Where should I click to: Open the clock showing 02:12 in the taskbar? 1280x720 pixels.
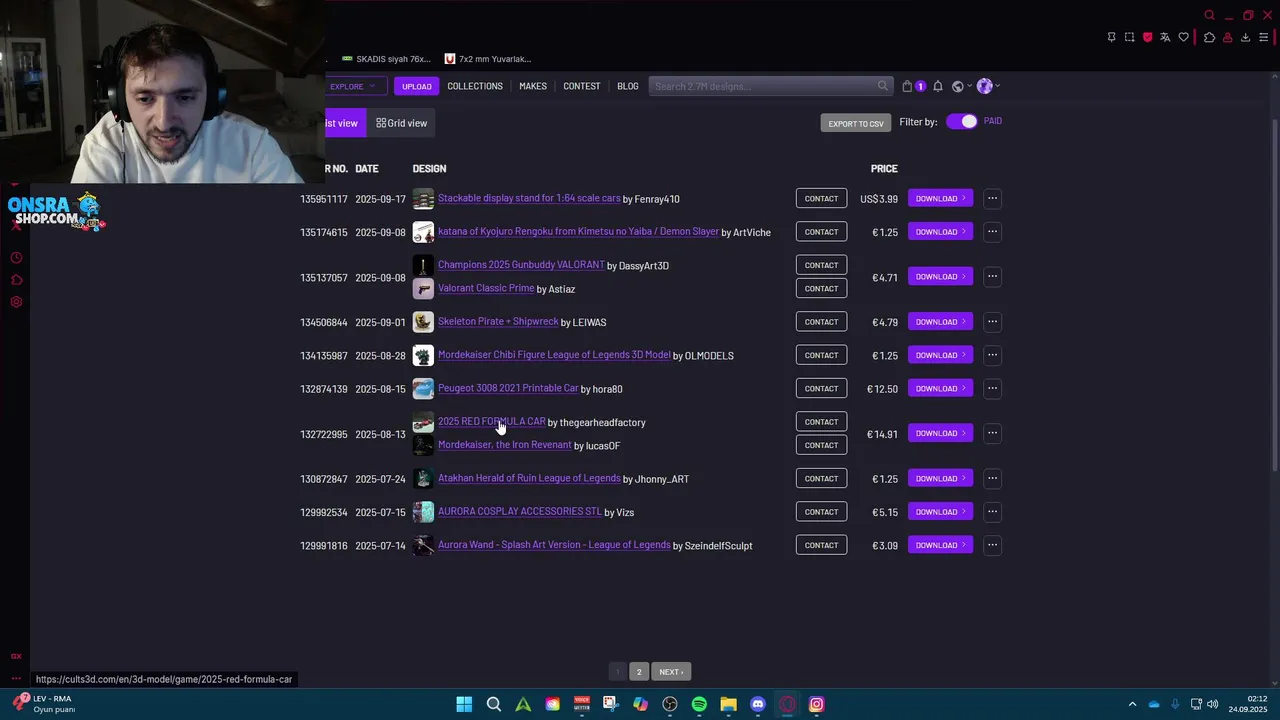point(1248,704)
